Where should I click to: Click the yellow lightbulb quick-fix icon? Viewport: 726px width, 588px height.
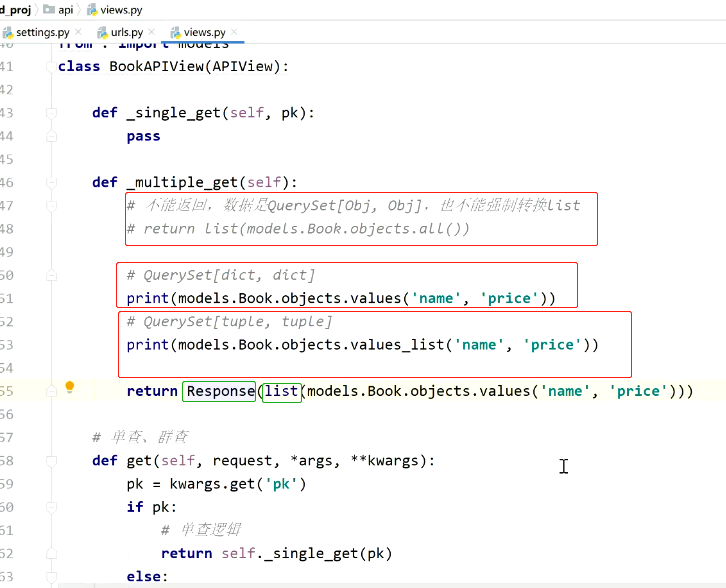click(x=69, y=387)
